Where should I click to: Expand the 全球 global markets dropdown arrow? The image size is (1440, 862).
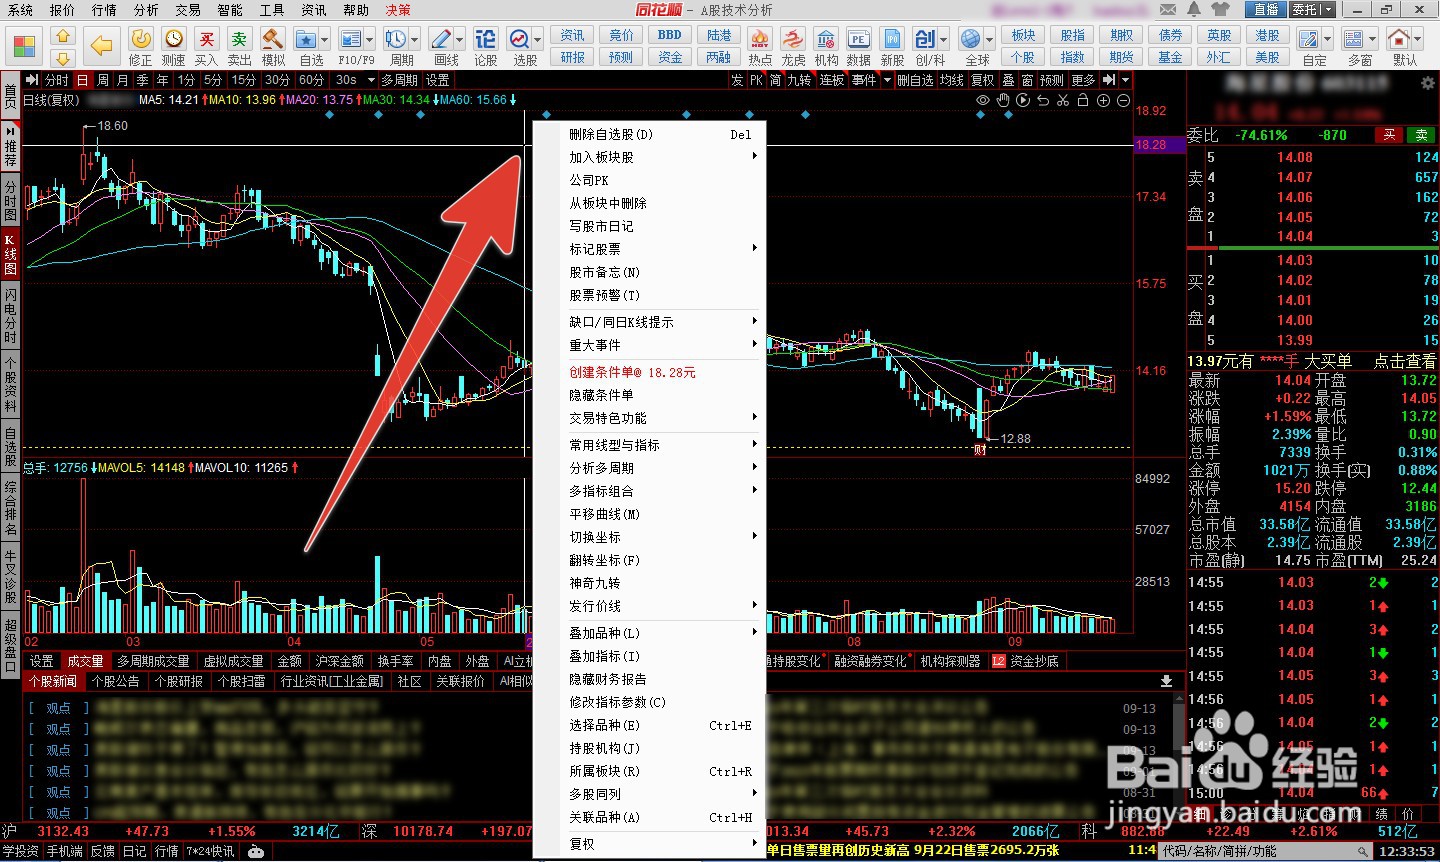click(x=989, y=40)
